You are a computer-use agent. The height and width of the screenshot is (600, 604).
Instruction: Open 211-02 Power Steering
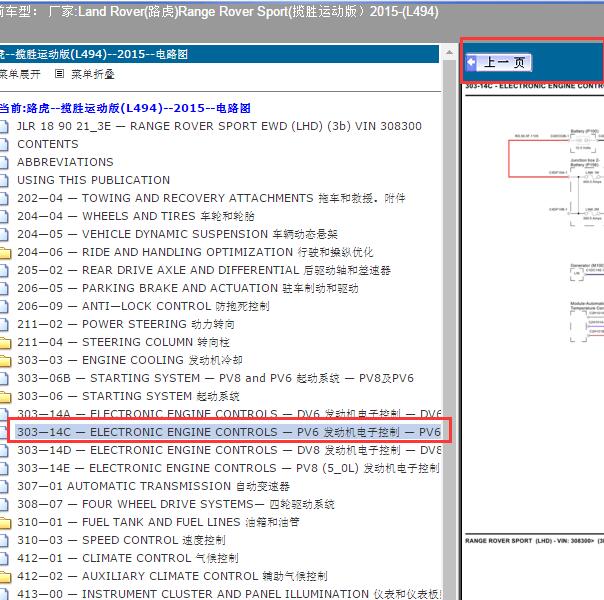point(126,324)
